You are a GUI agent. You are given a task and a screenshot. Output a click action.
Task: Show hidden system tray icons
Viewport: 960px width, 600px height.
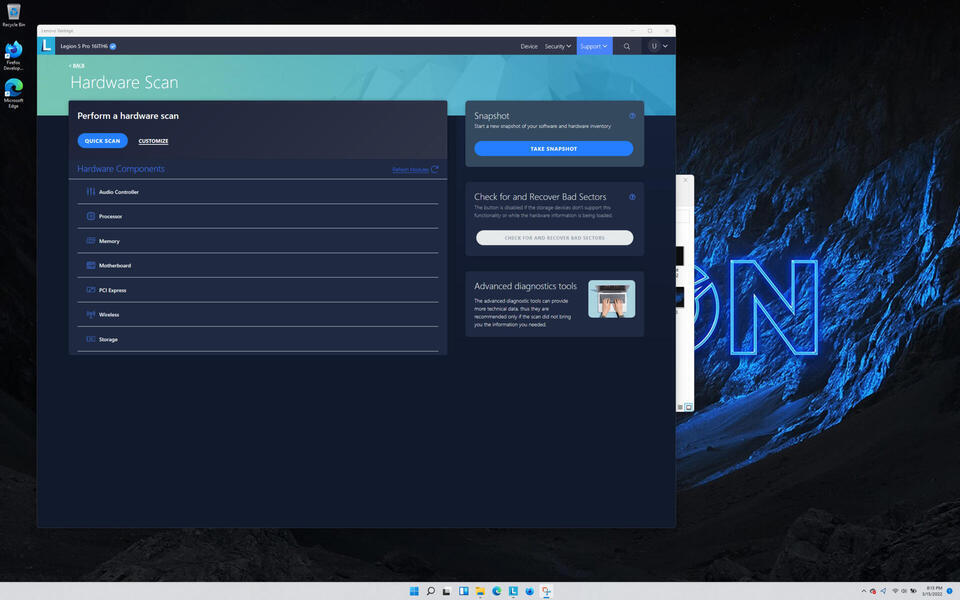click(864, 591)
